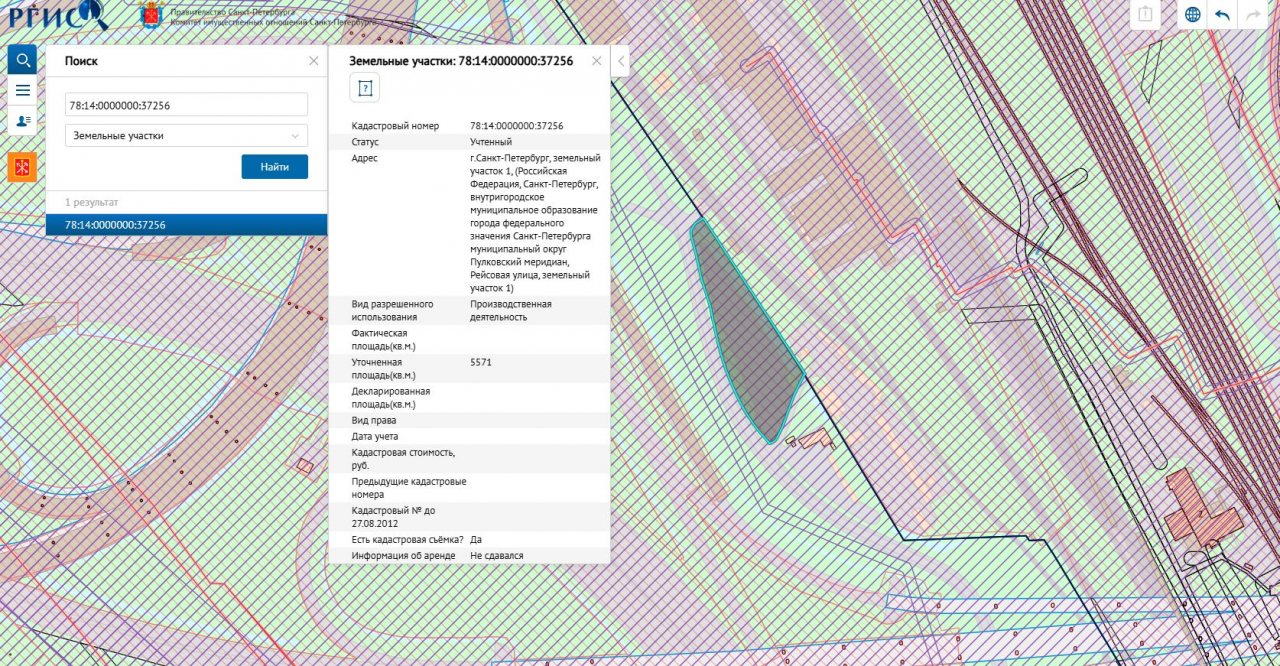The width and height of the screenshot is (1280, 666).
Task: Close the Поиск search panel
Action: click(314, 61)
